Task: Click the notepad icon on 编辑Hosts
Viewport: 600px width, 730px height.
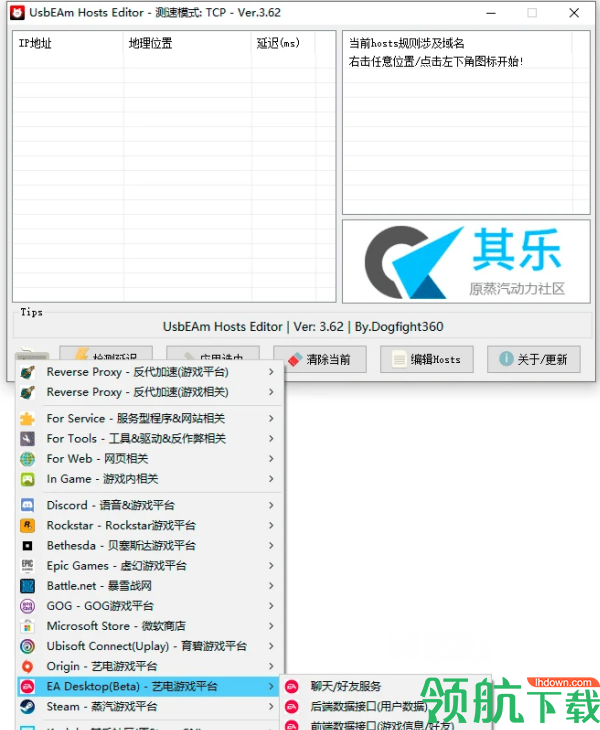Action: coord(399,359)
